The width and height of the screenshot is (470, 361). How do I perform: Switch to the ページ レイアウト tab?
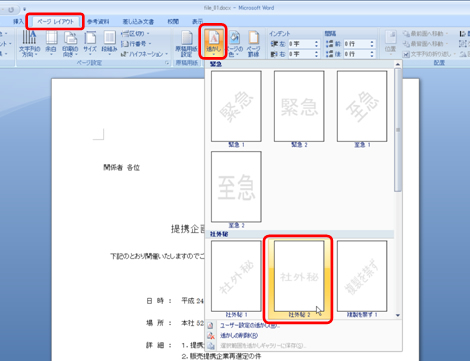(55, 21)
